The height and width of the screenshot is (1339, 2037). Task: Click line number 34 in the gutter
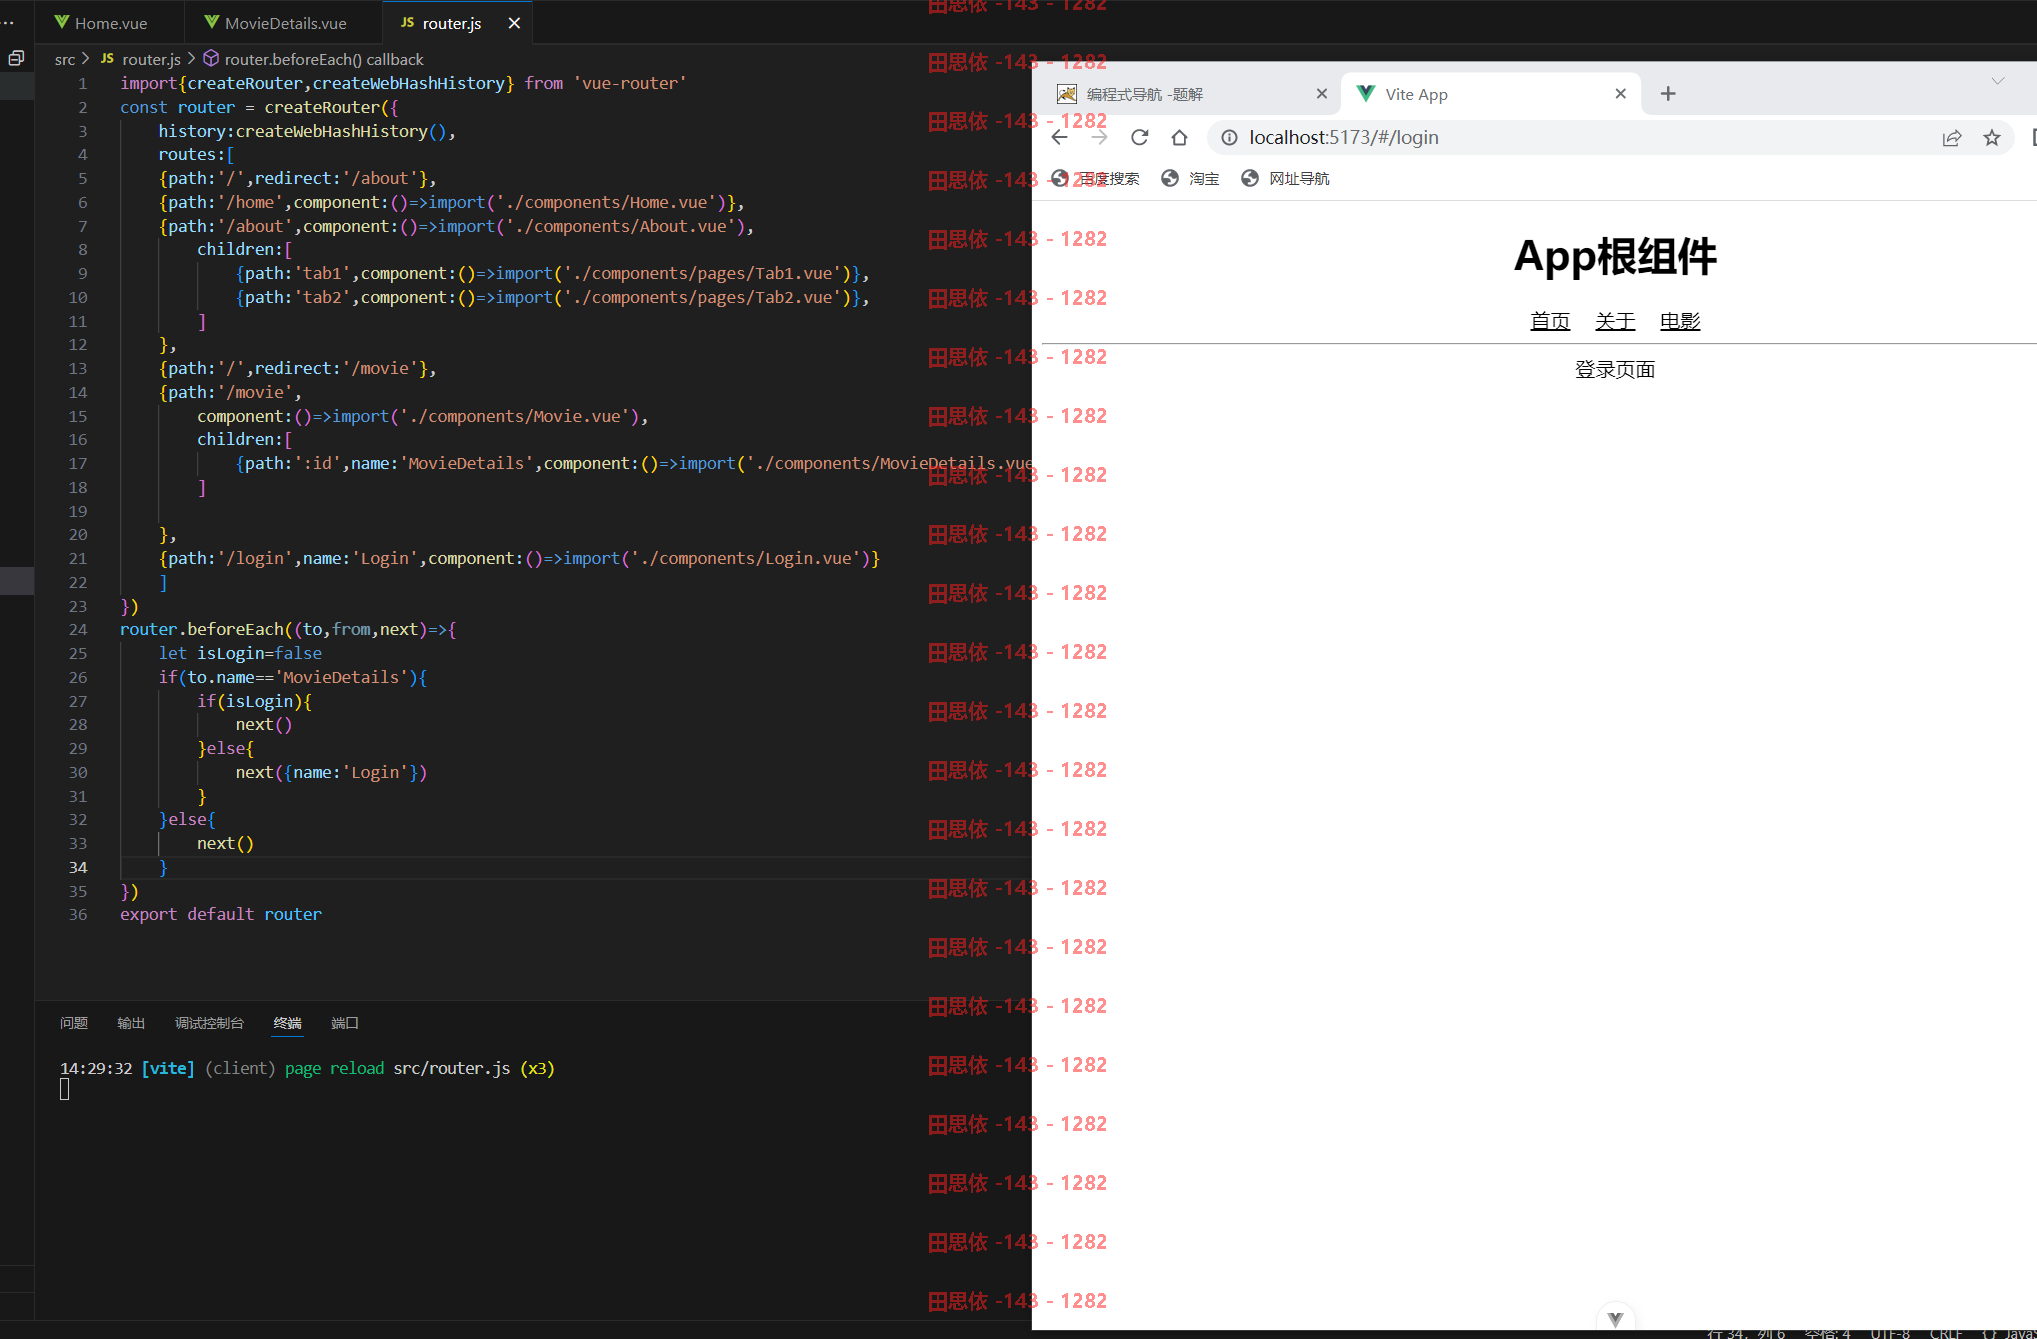click(78, 867)
